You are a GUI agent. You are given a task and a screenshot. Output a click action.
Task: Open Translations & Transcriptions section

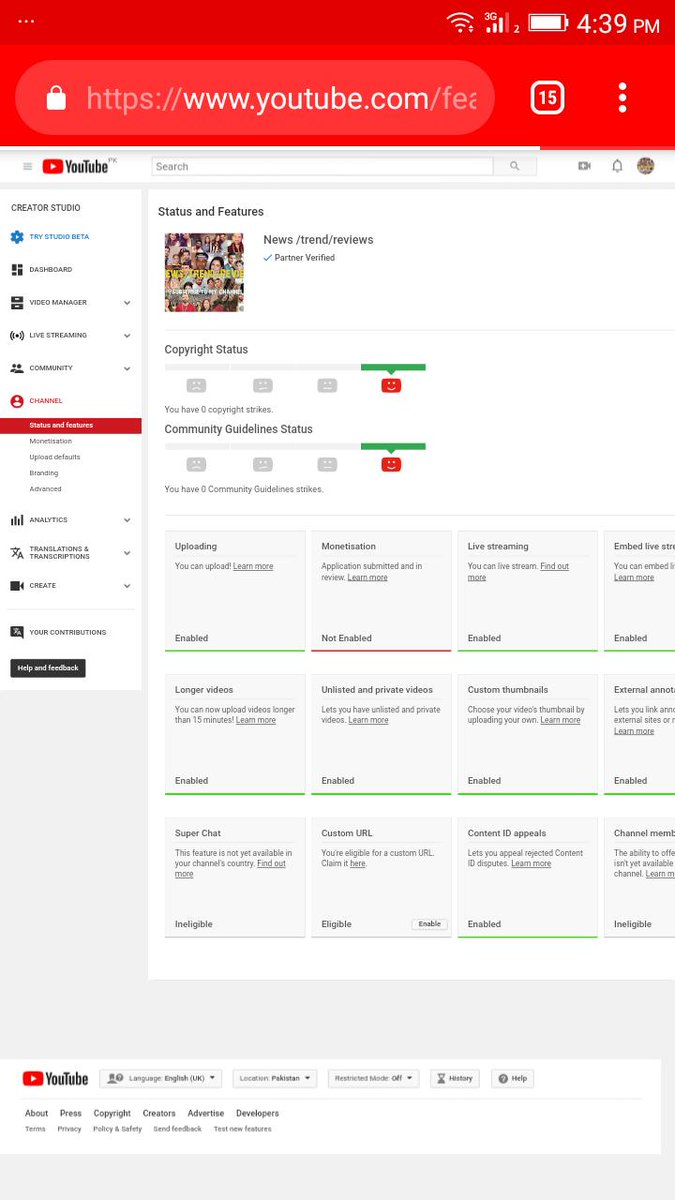pyautogui.click(x=59, y=552)
